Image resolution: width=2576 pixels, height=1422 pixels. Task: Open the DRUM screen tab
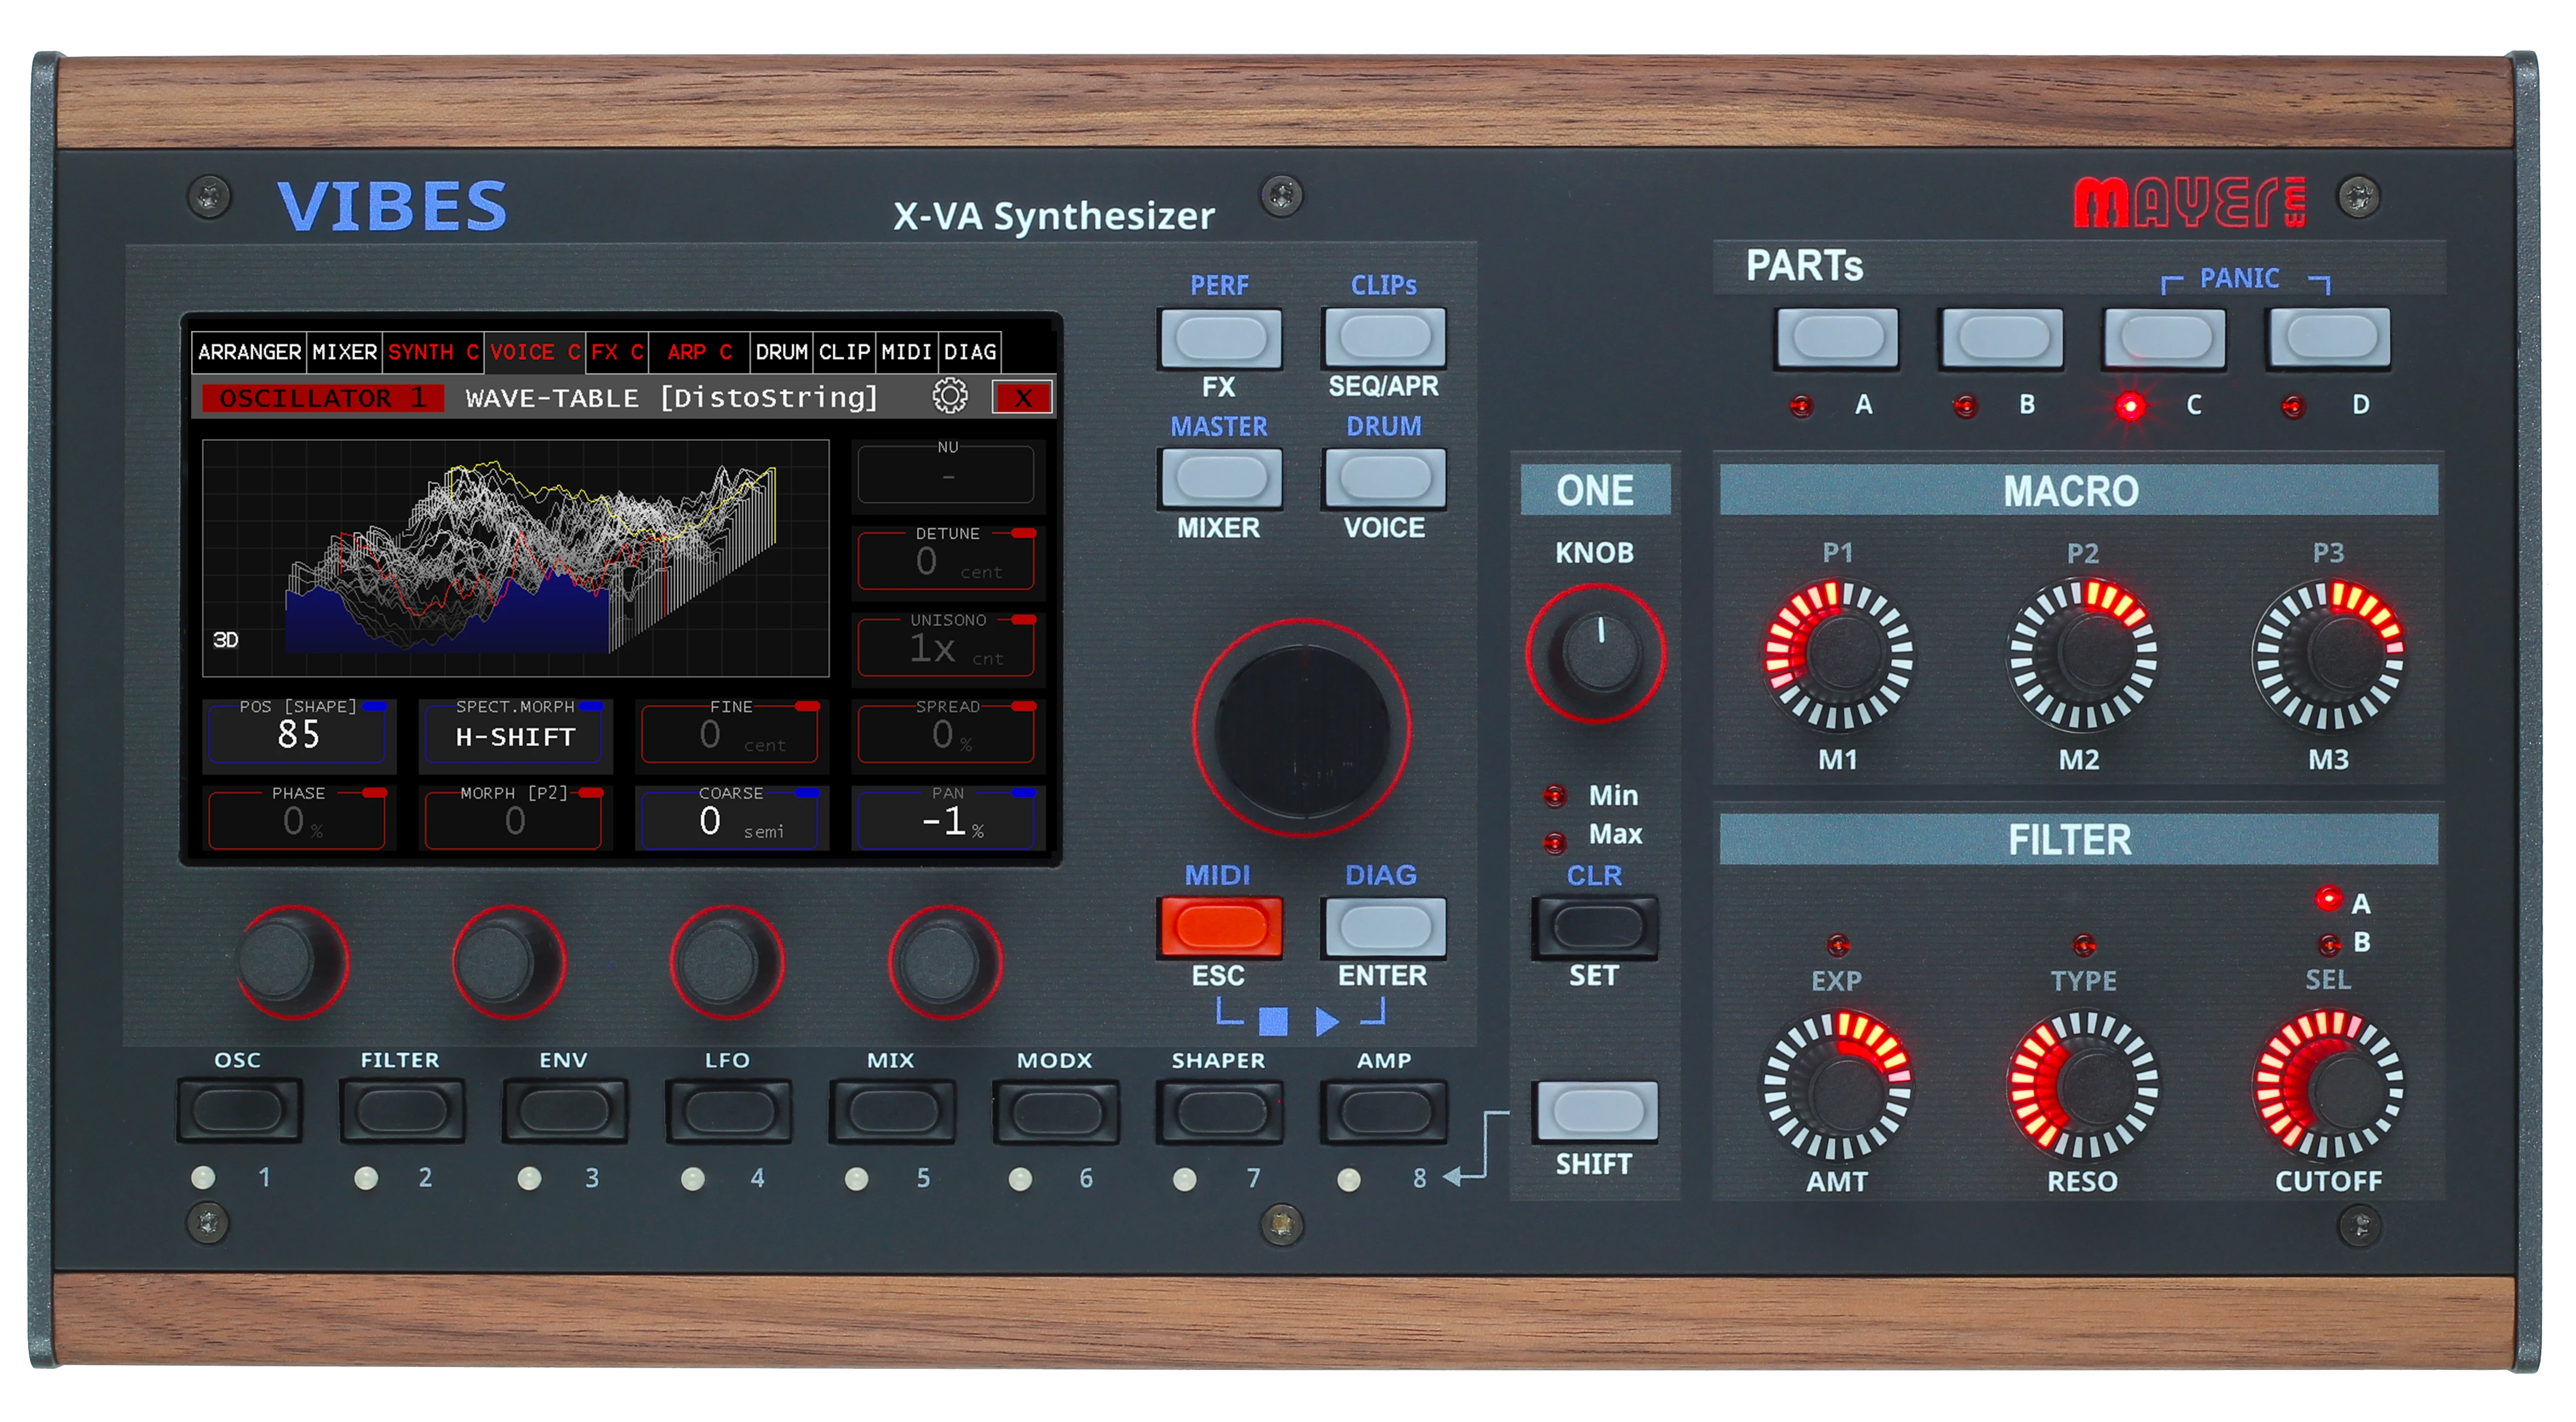781,352
